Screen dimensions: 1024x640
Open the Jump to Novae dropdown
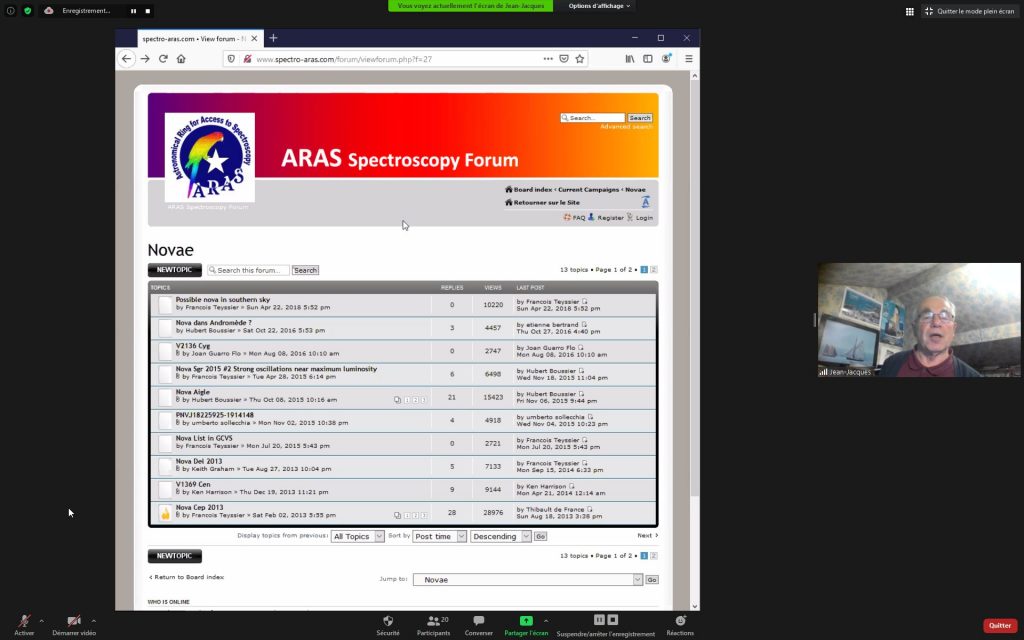[x=528, y=579]
